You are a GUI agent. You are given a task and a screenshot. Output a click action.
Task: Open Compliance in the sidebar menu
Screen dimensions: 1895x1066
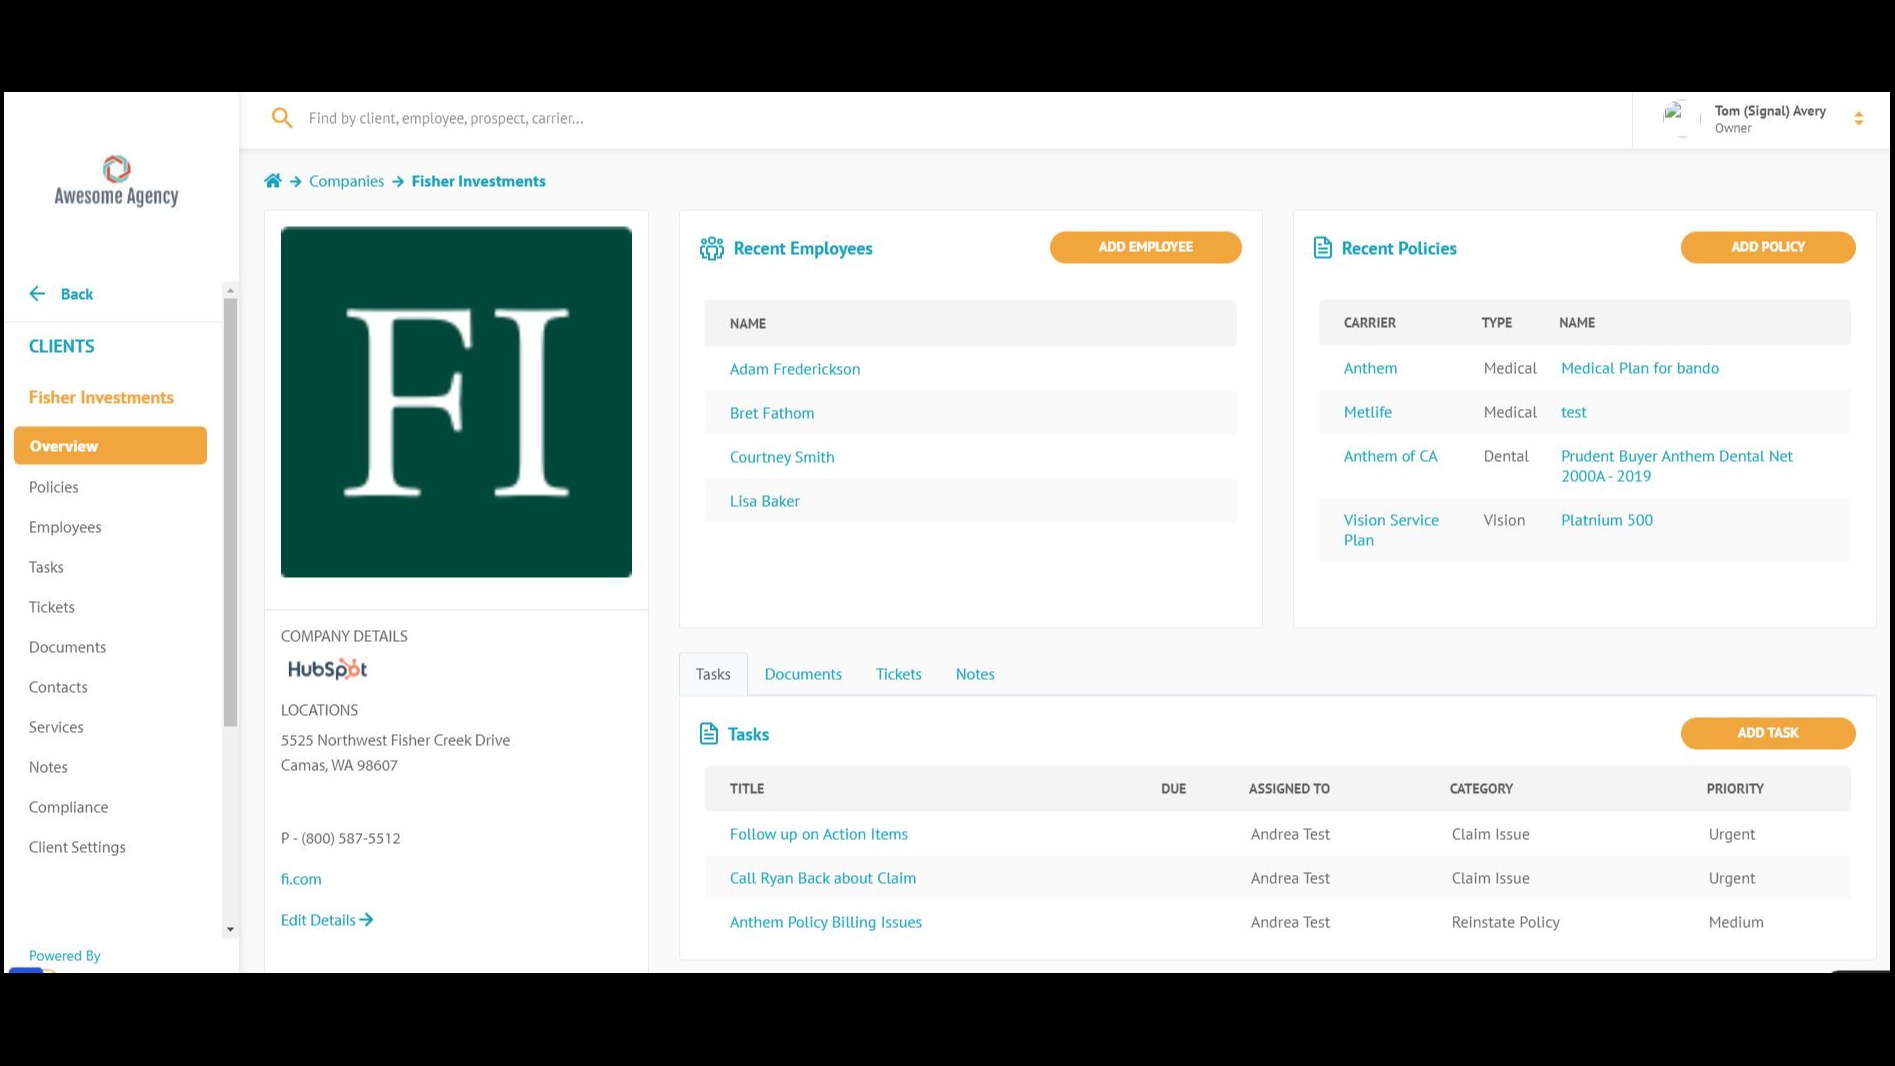[68, 807]
